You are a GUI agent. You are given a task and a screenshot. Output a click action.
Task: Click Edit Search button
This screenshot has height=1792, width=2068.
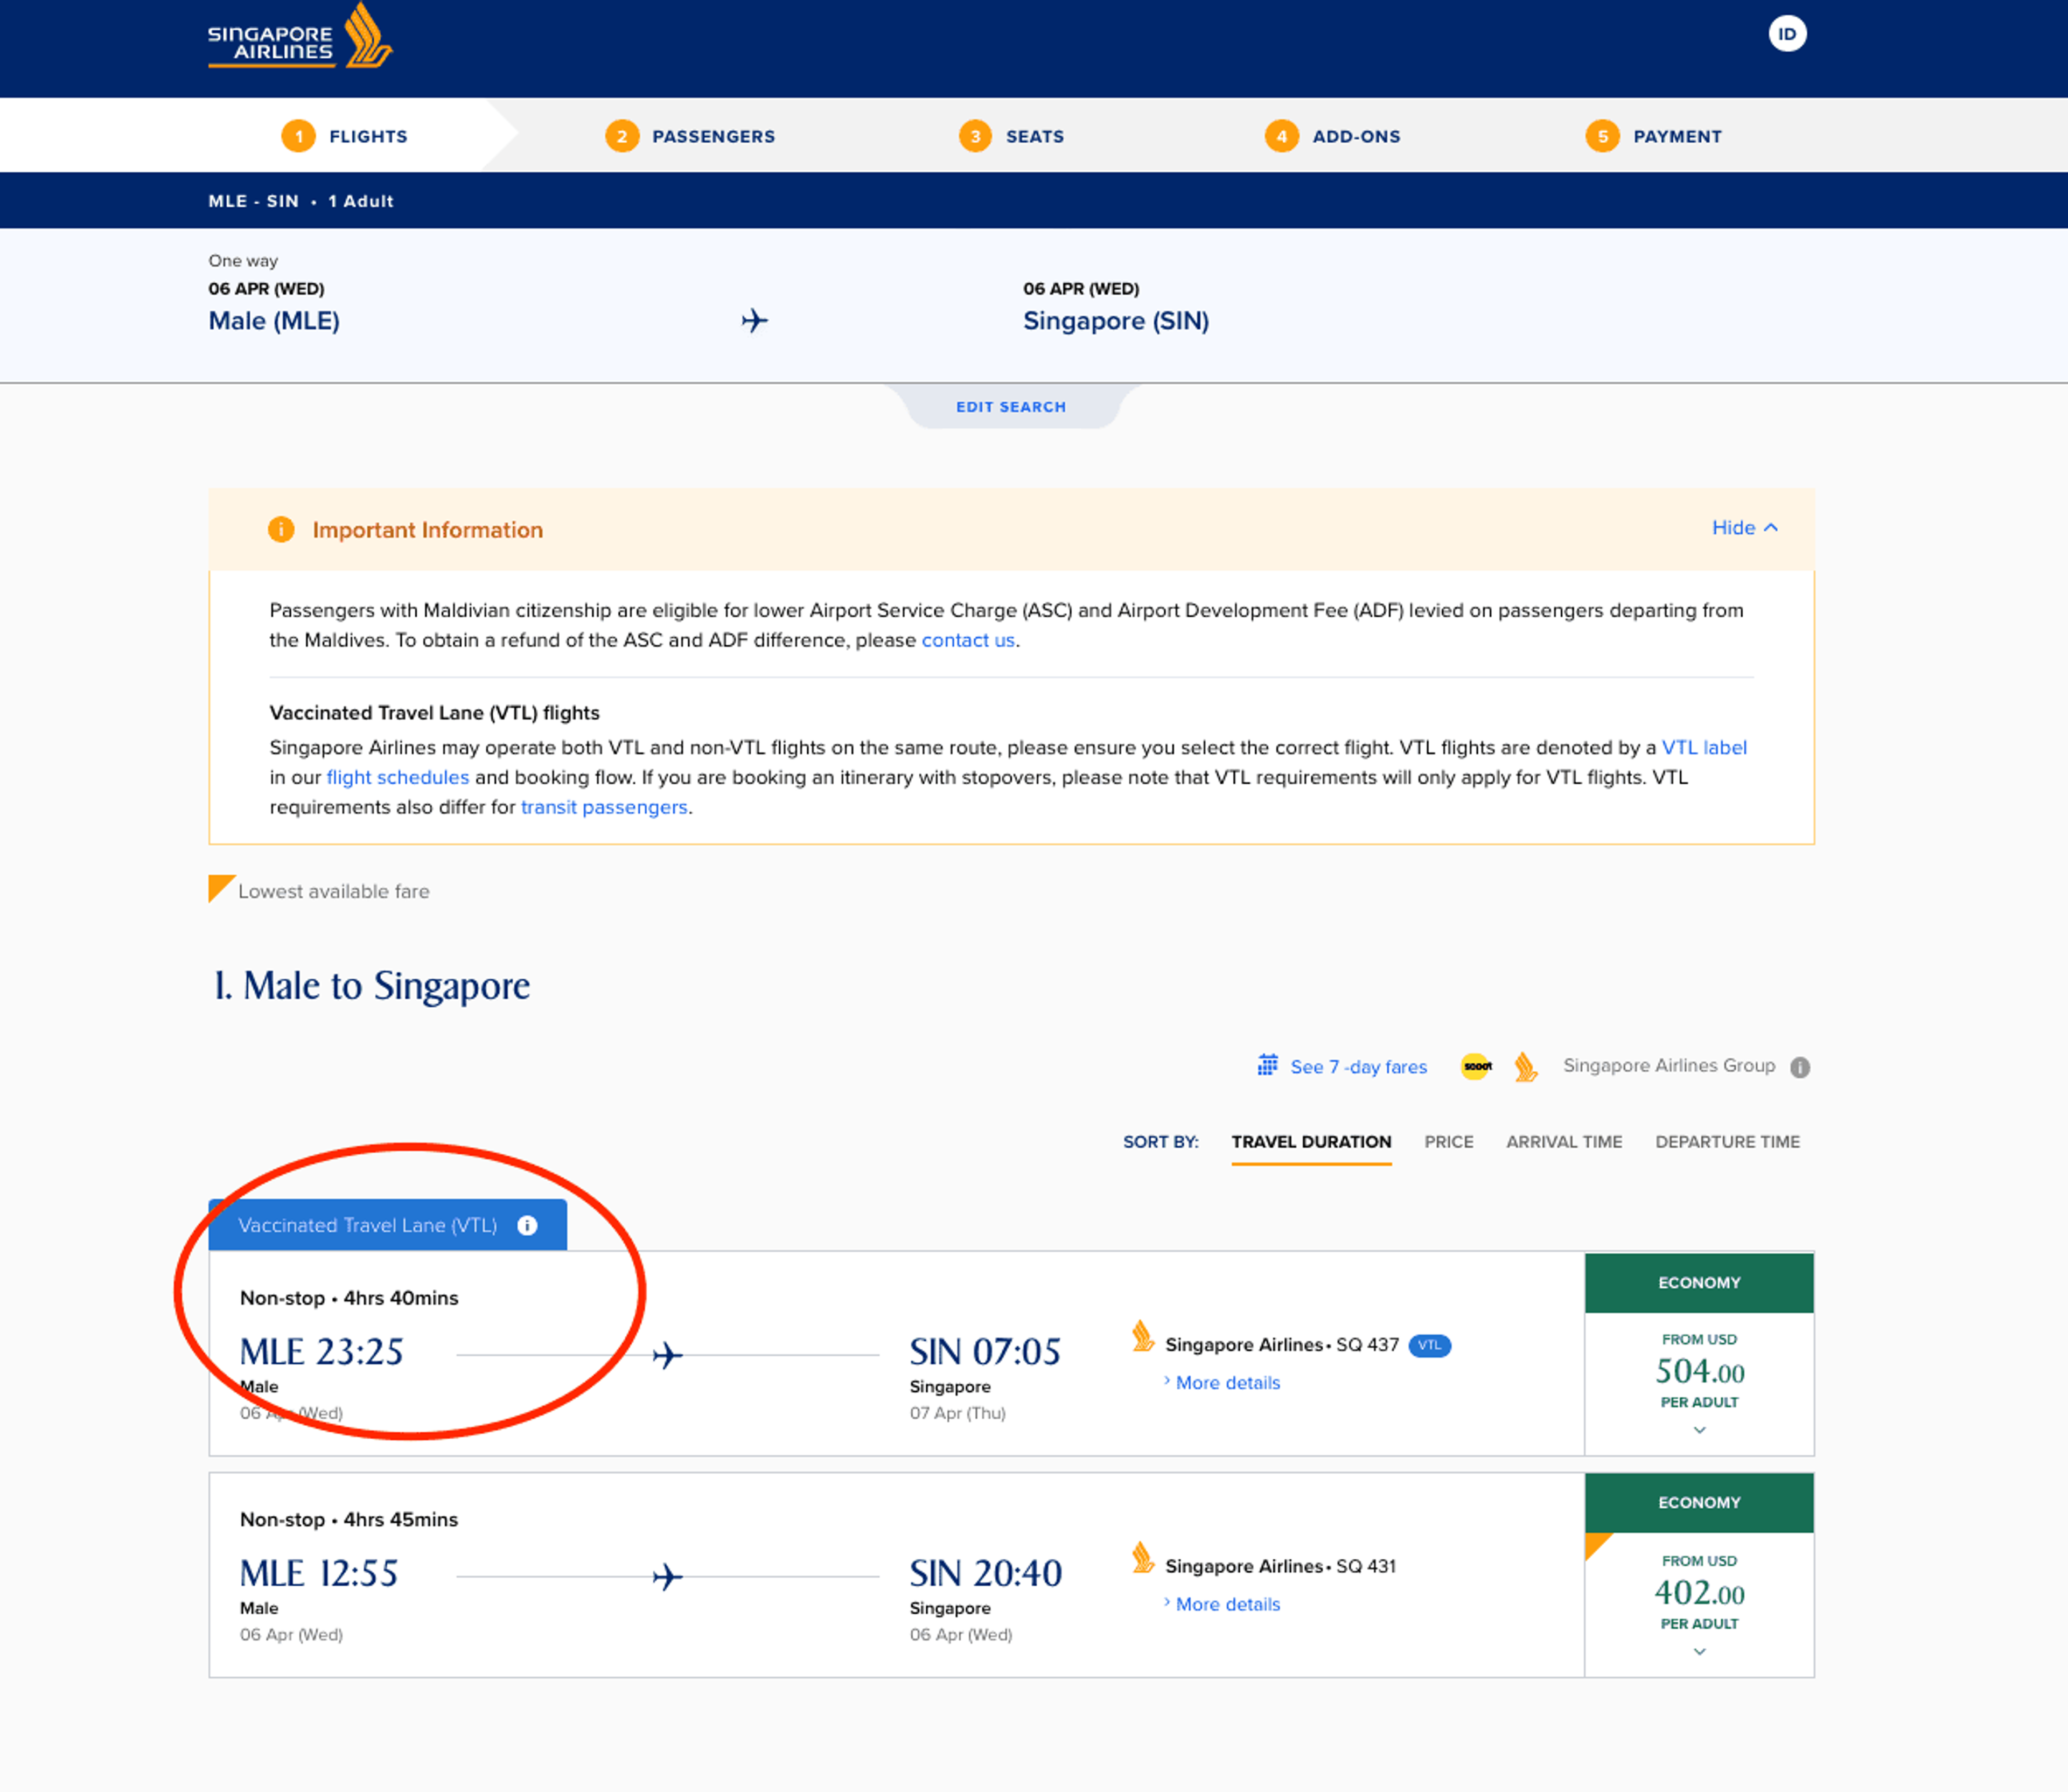[x=1010, y=407]
